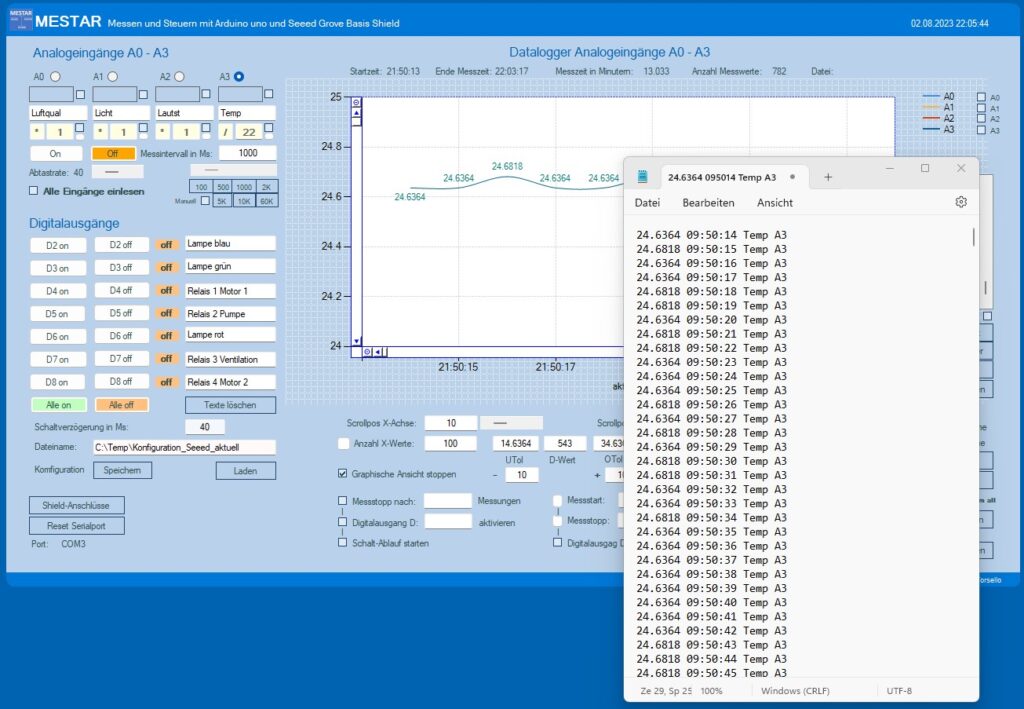Click chart Y-axis scroll up arrow
The image size is (1024, 709).
coord(356,113)
